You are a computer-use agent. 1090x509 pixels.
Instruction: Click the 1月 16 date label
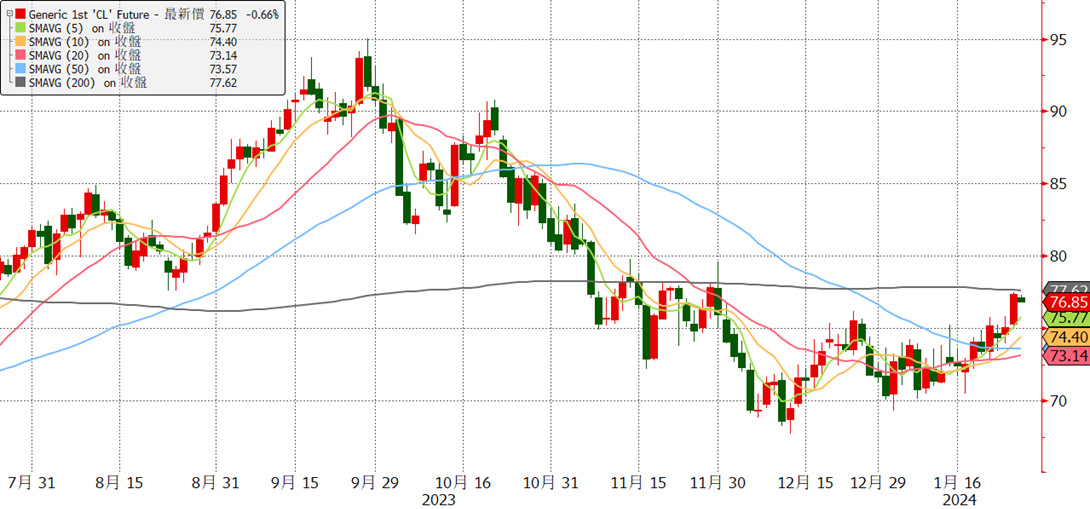pos(957,482)
